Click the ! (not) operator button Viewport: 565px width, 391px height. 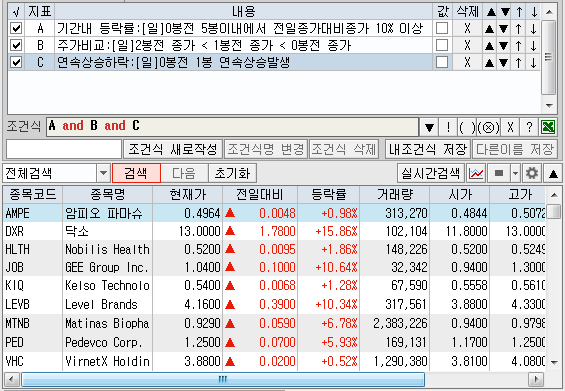[x=448, y=127]
